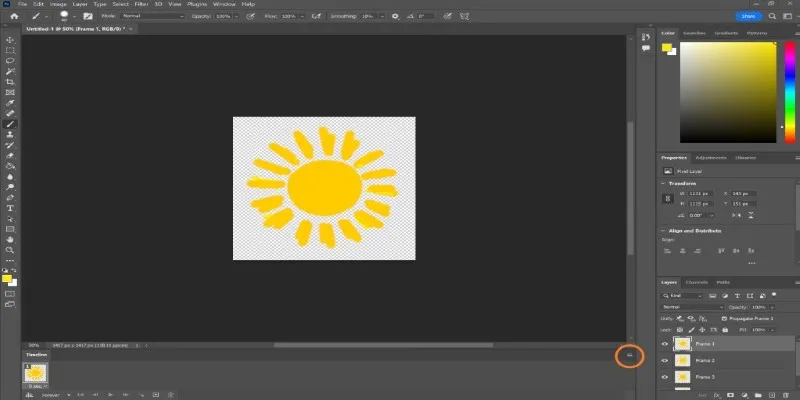This screenshot has width=800, height=400.
Task: Open the Image menu
Action: point(58,4)
